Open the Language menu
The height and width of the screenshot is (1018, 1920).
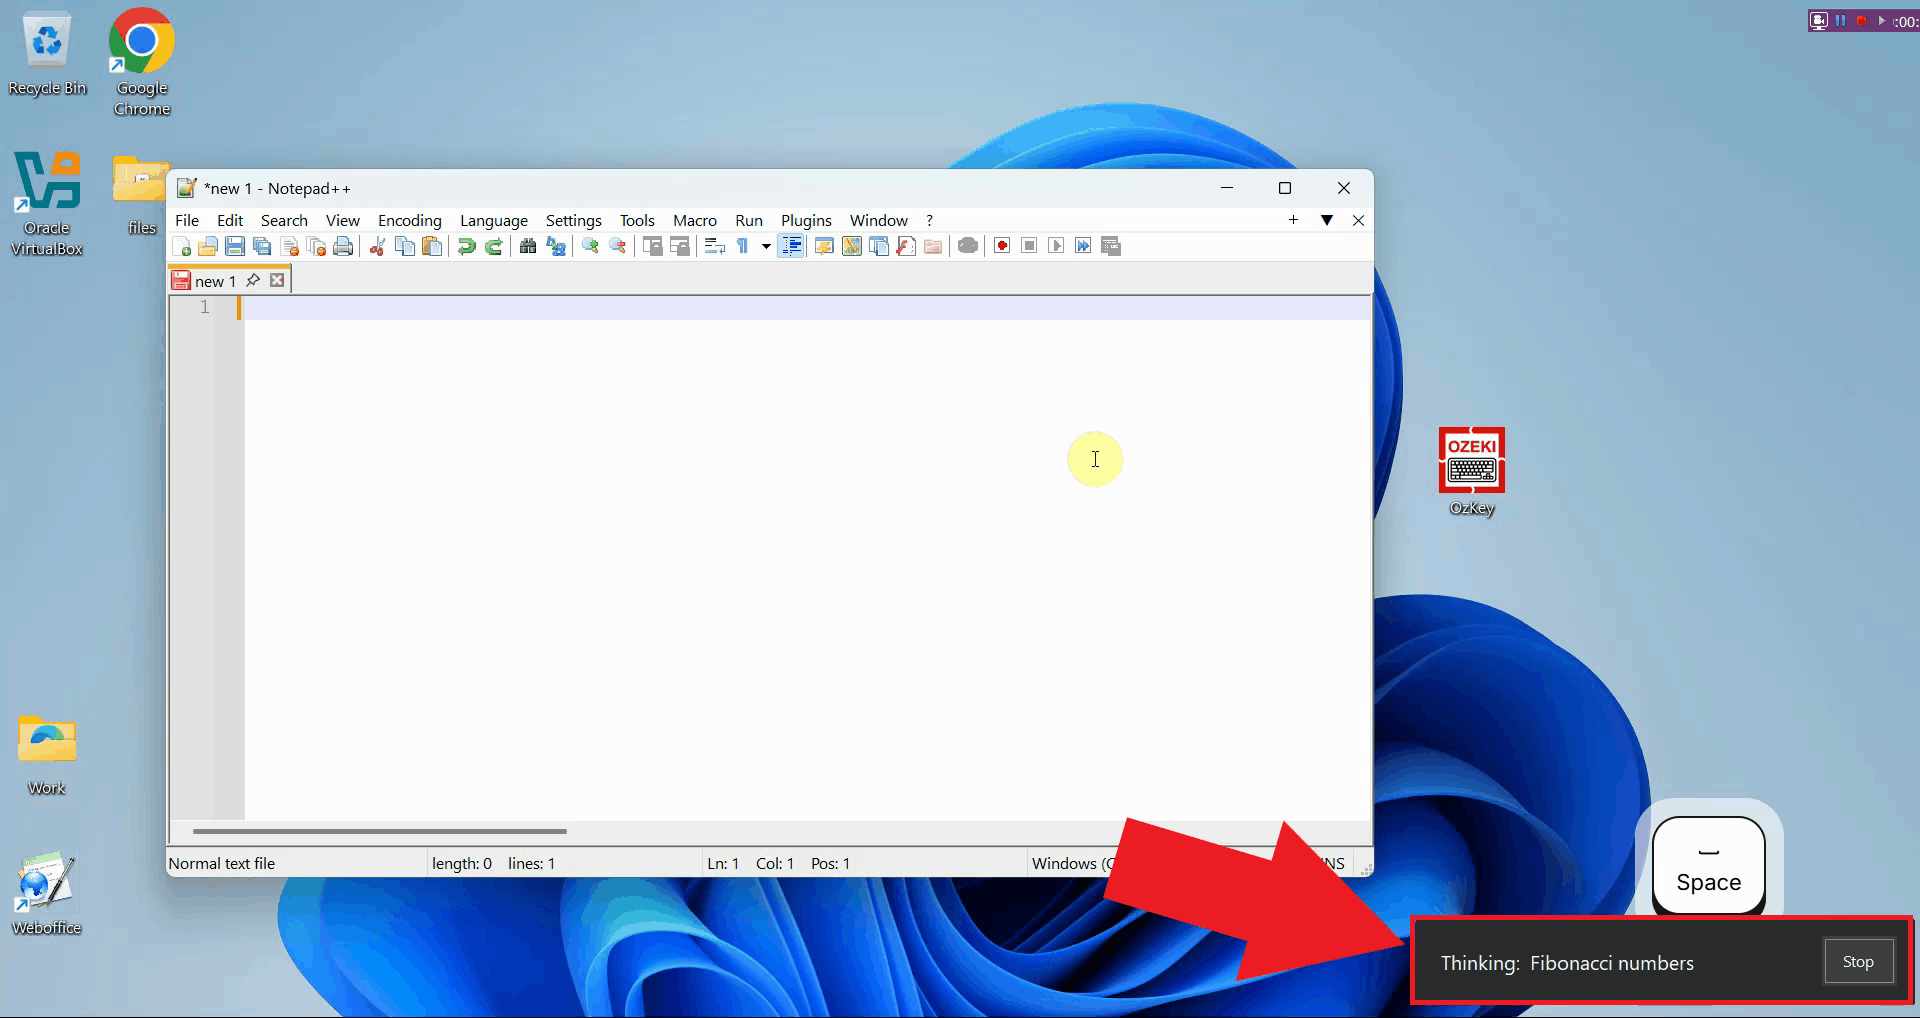(x=493, y=220)
